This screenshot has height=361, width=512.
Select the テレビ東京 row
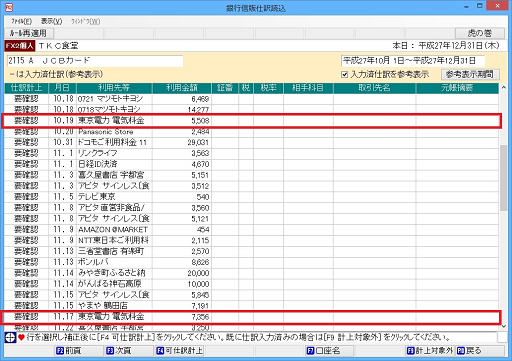point(252,197)
